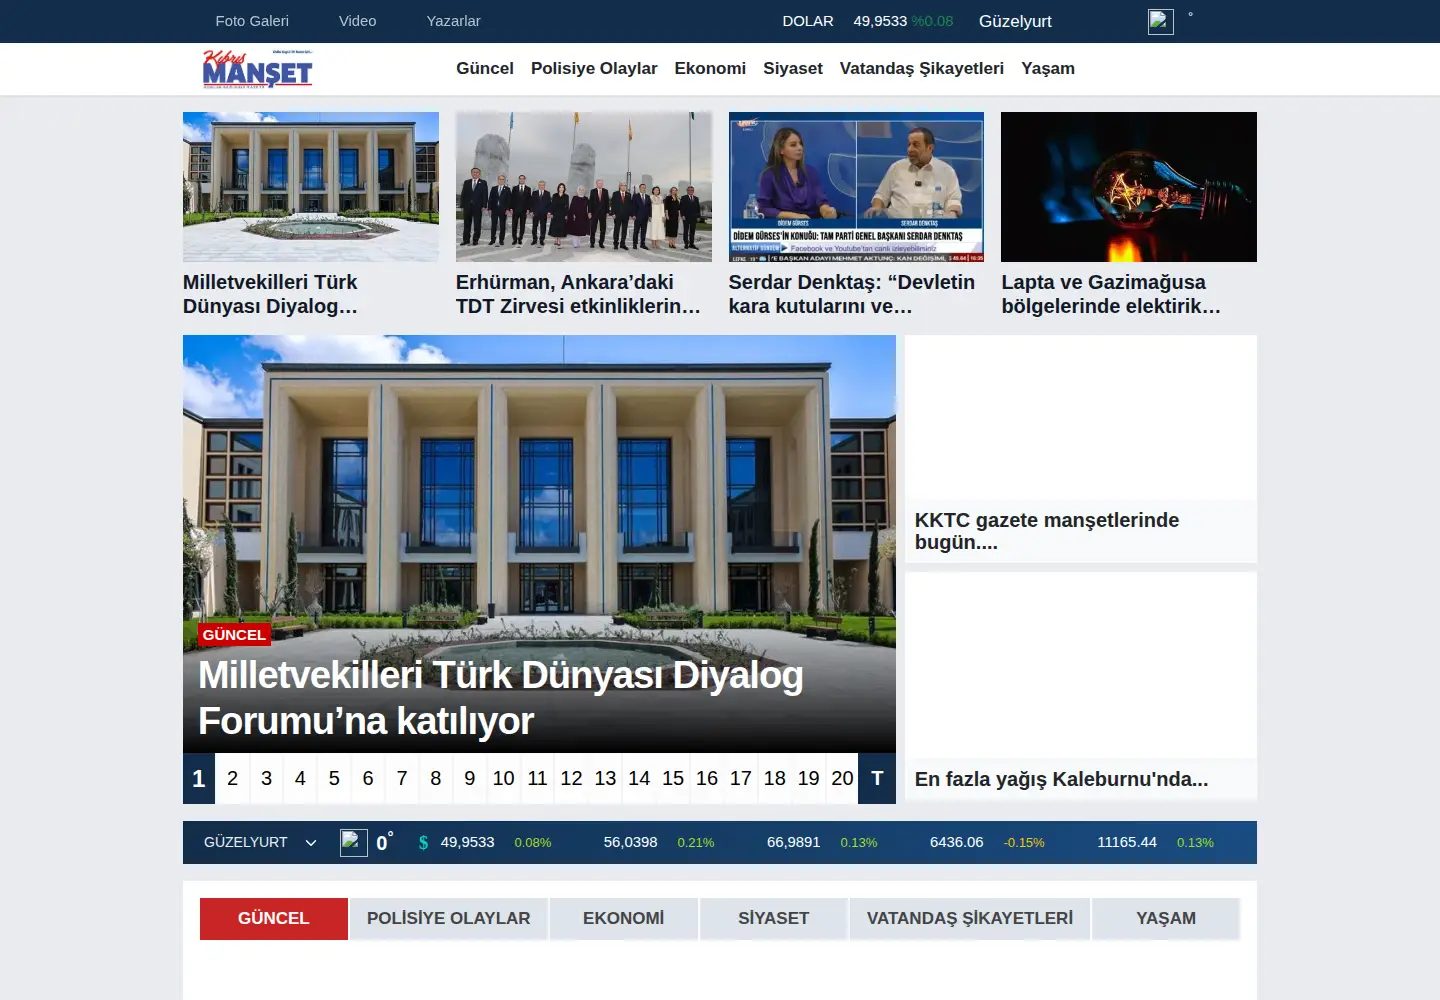
Task: Open the Siyaset menu item
Action: (x=793, y=68)
